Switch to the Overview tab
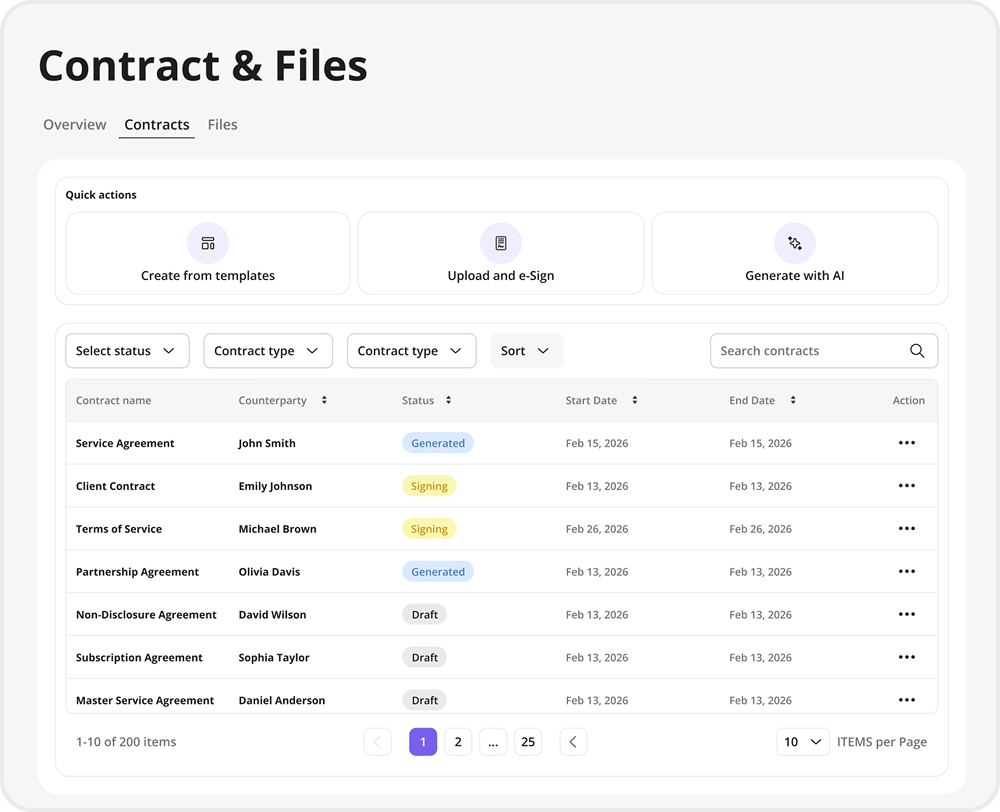Screen dimensions: 1000x812 click(x=75, y=125)
